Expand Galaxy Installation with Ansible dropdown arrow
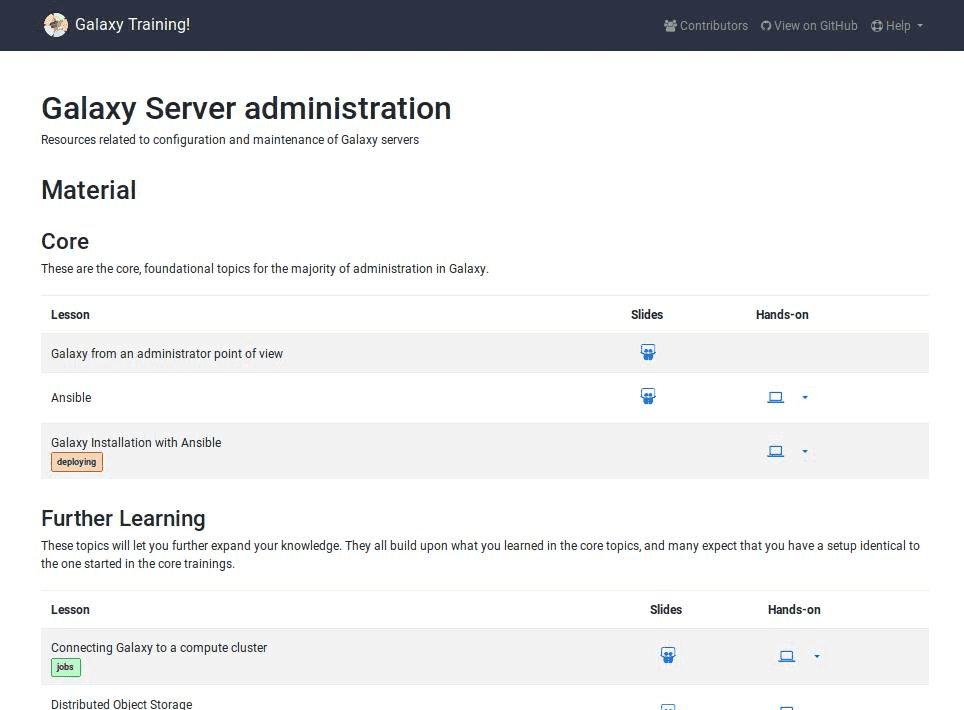Viewport: 964px width, 710px height. coord(805,452)
